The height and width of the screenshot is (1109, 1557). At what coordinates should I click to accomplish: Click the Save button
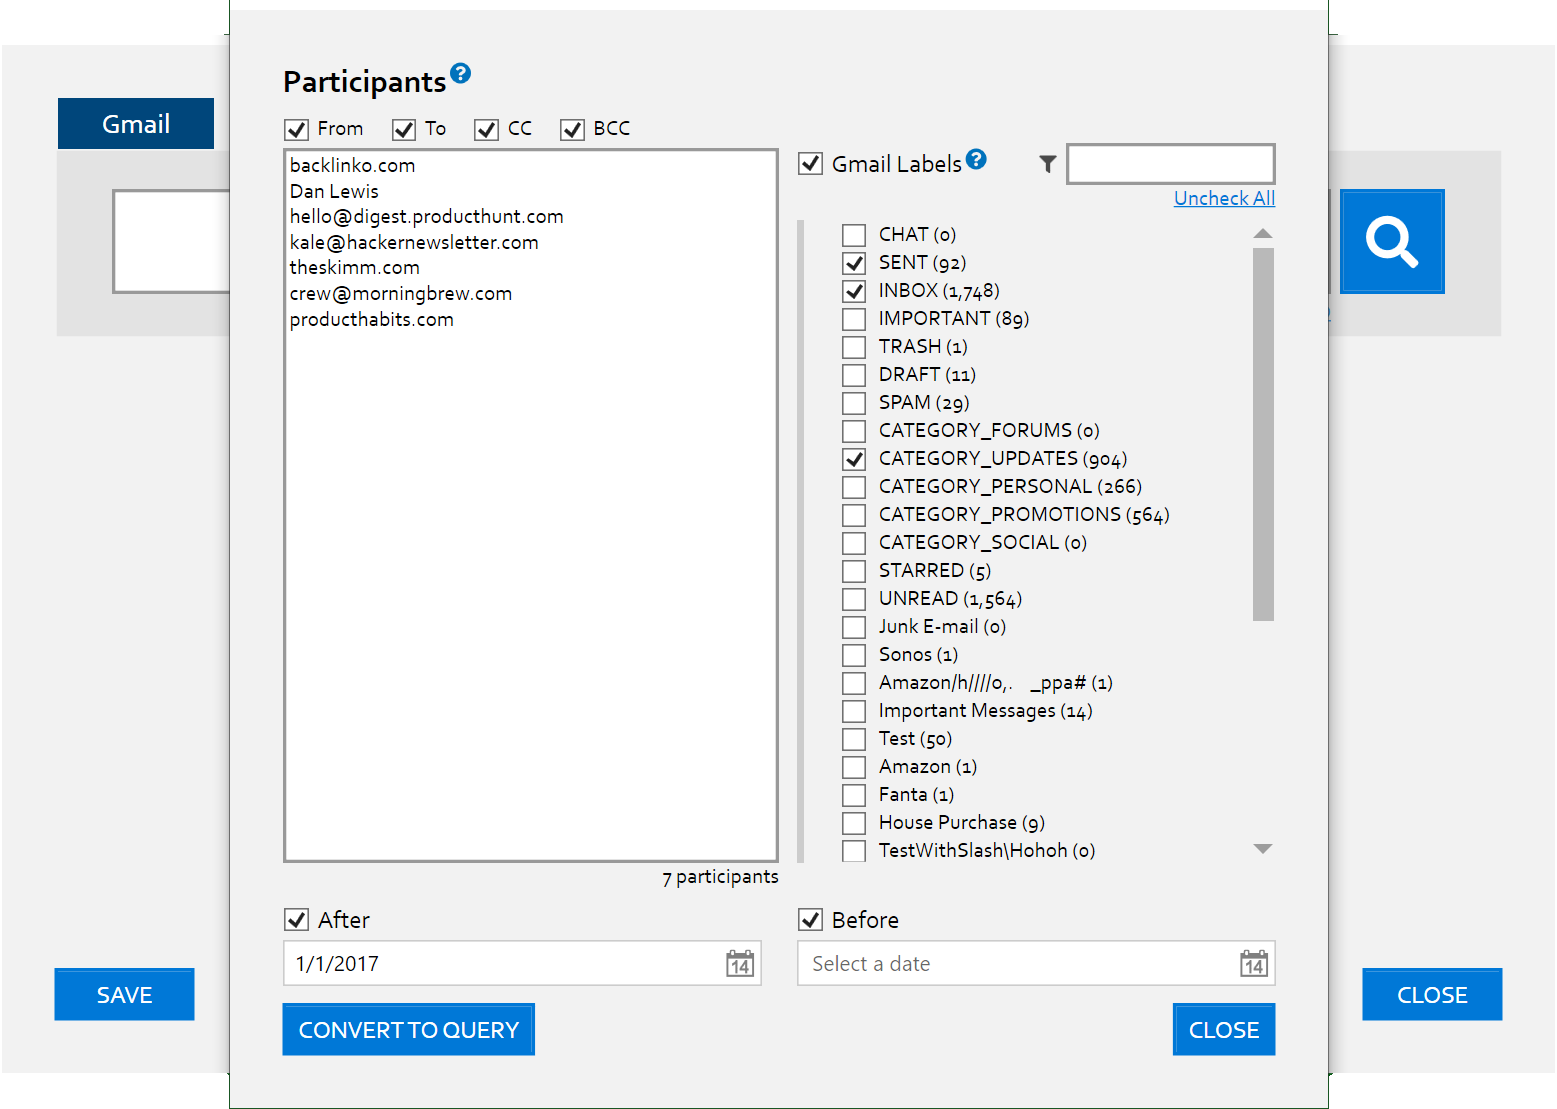click(124, 994)
